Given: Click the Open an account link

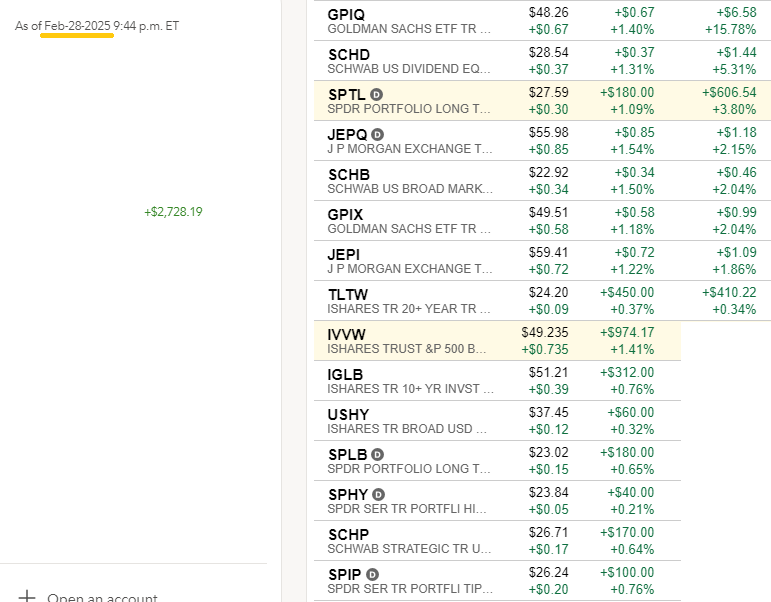Looking at the screenshot, I should point(102,597).
